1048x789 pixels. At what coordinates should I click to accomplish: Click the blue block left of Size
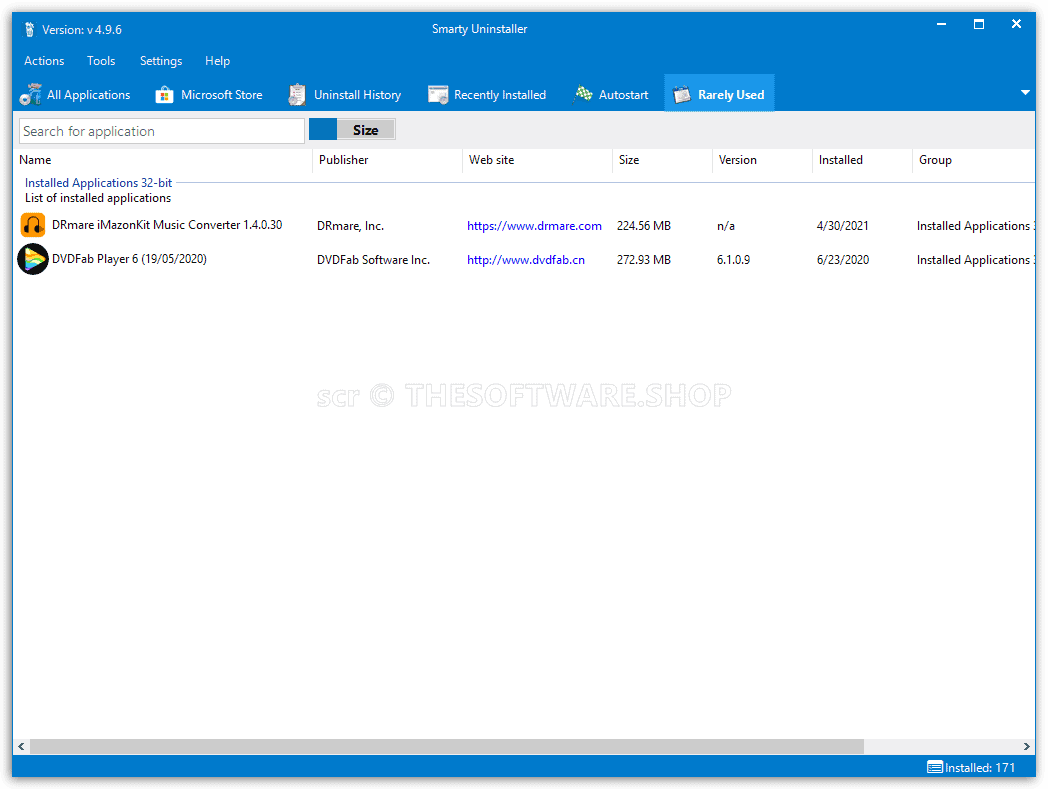pos(323,130)
